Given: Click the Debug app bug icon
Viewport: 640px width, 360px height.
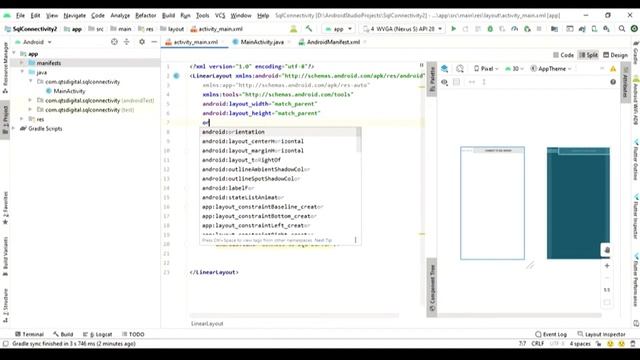Looking at the screenshot, I should click(490, 29).
